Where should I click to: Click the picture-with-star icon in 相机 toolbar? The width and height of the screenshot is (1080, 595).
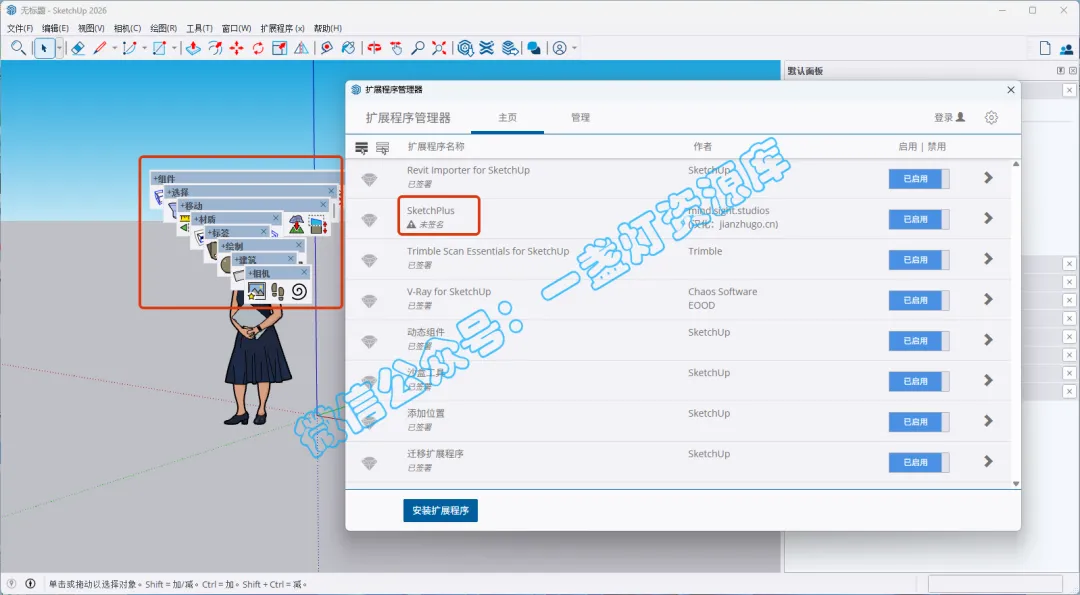point(256,292)
